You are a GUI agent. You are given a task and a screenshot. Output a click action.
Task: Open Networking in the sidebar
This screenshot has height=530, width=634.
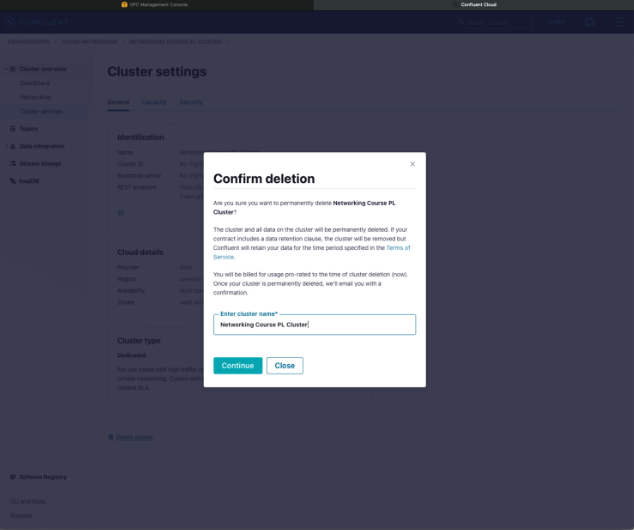36,97
